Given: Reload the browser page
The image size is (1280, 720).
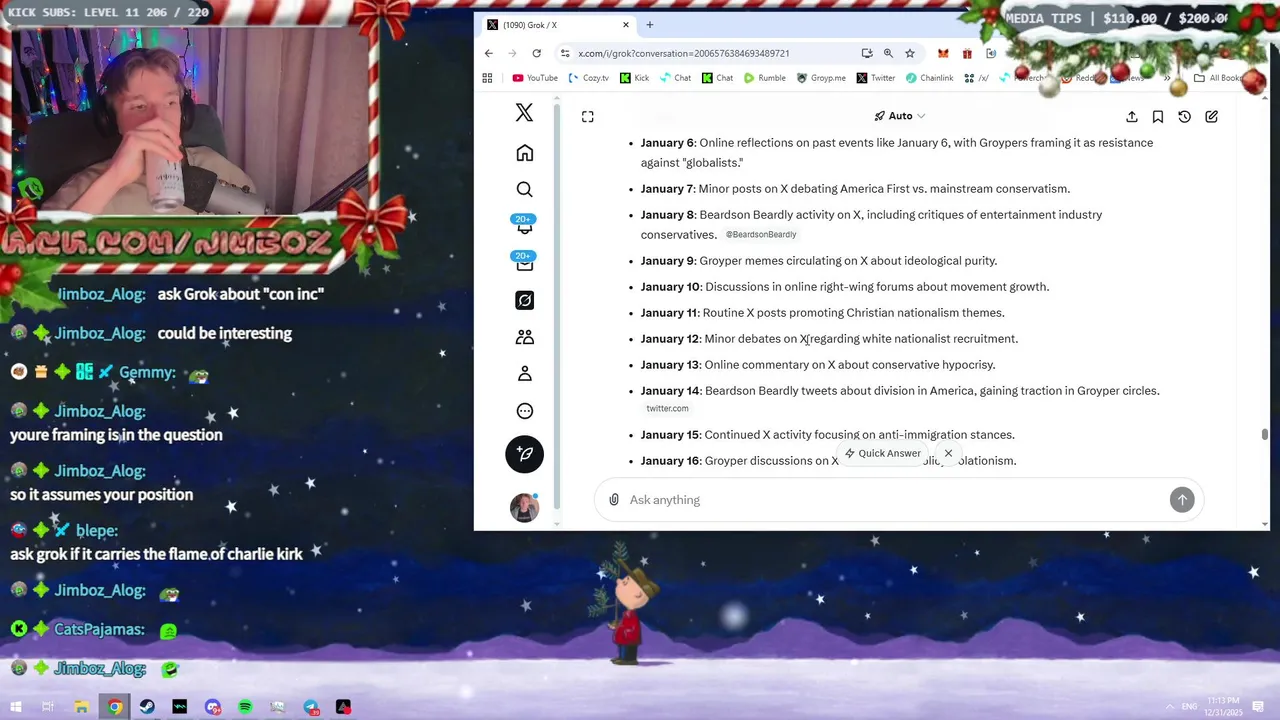Looking at the screenshot, I should pos(536,53).
